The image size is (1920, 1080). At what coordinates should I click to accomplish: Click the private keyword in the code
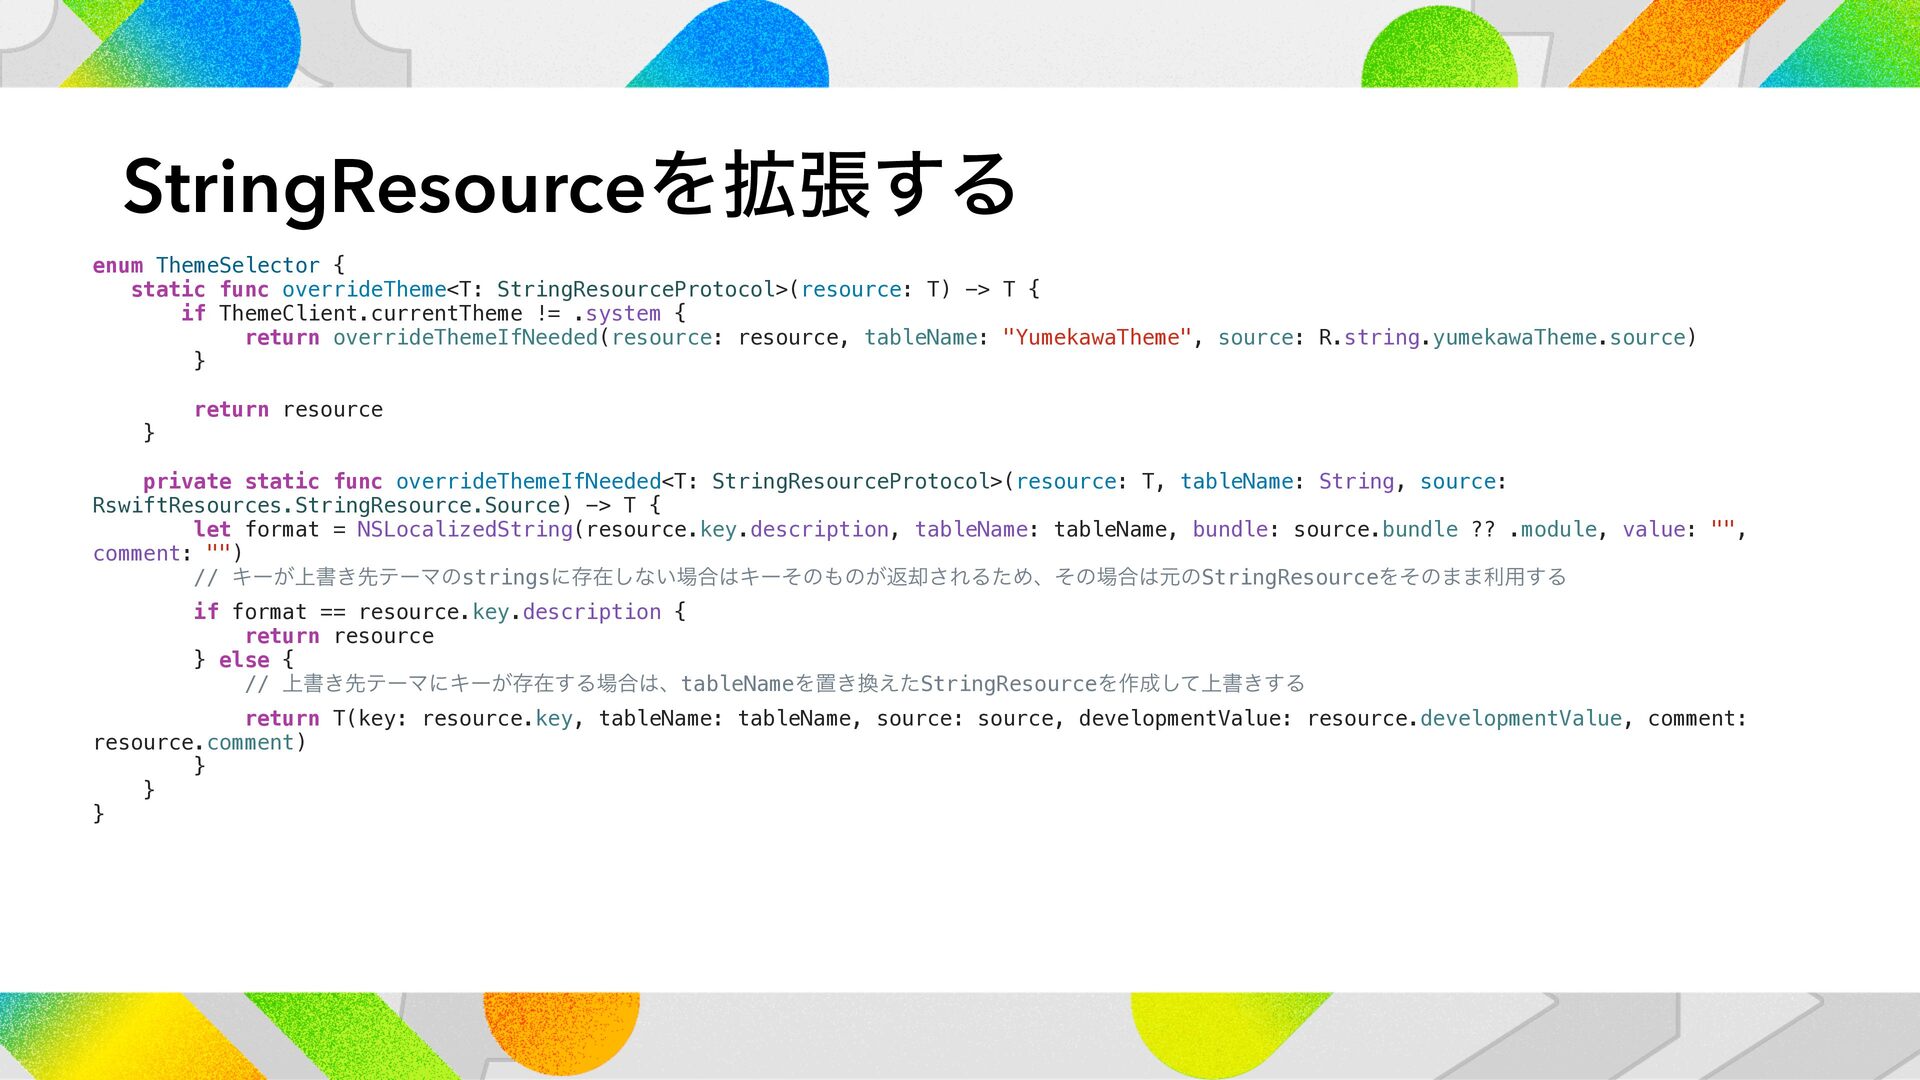coord(186,481)
